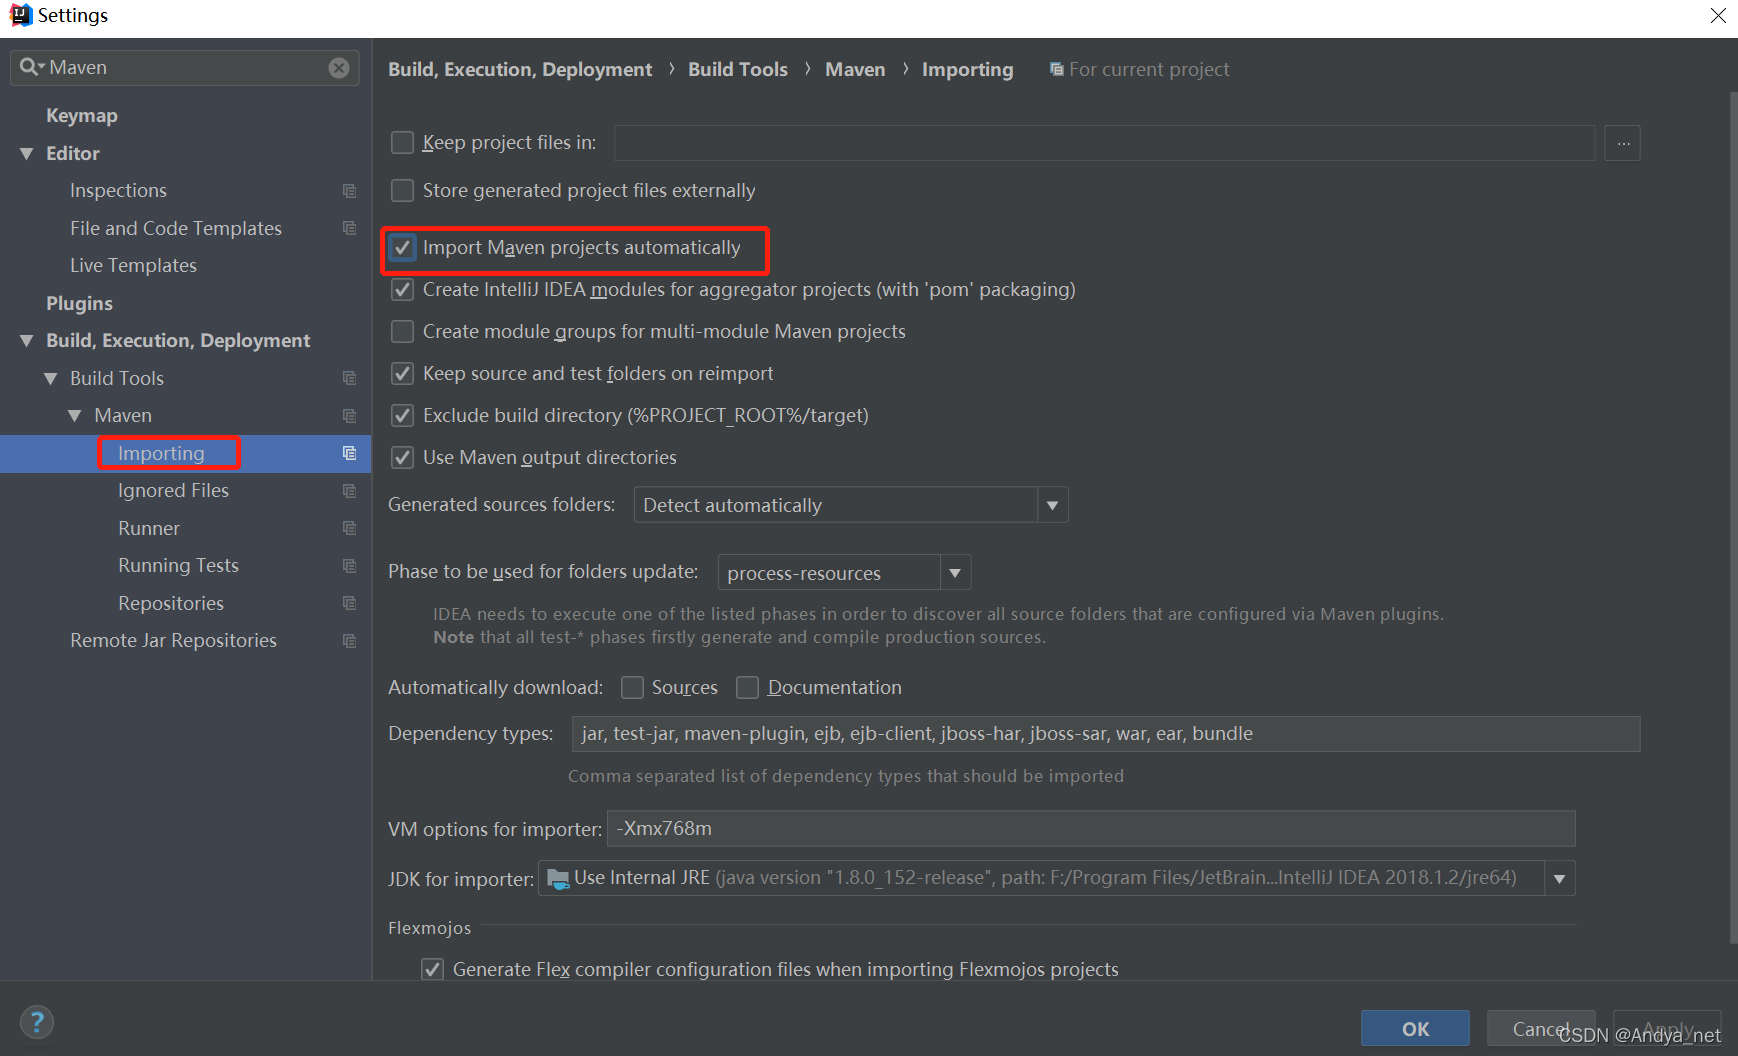The height and width of the screenshot is (1056, 1738).
Task: Enable Create module groups for multi-module projects
Action: pos(402,331)
